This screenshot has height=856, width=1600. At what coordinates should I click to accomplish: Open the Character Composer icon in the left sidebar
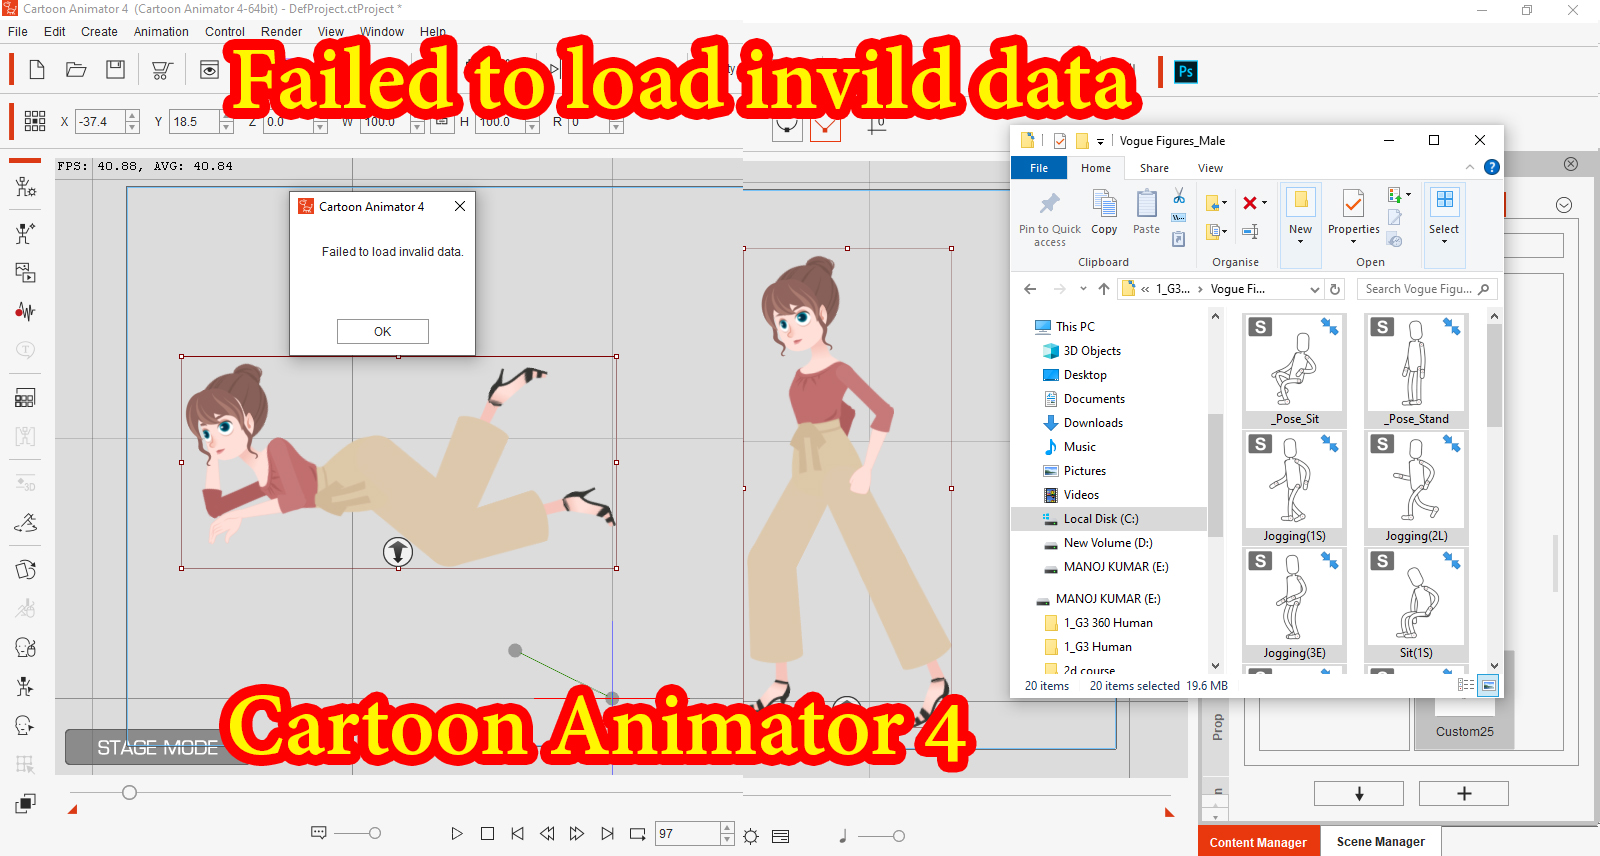25,187
